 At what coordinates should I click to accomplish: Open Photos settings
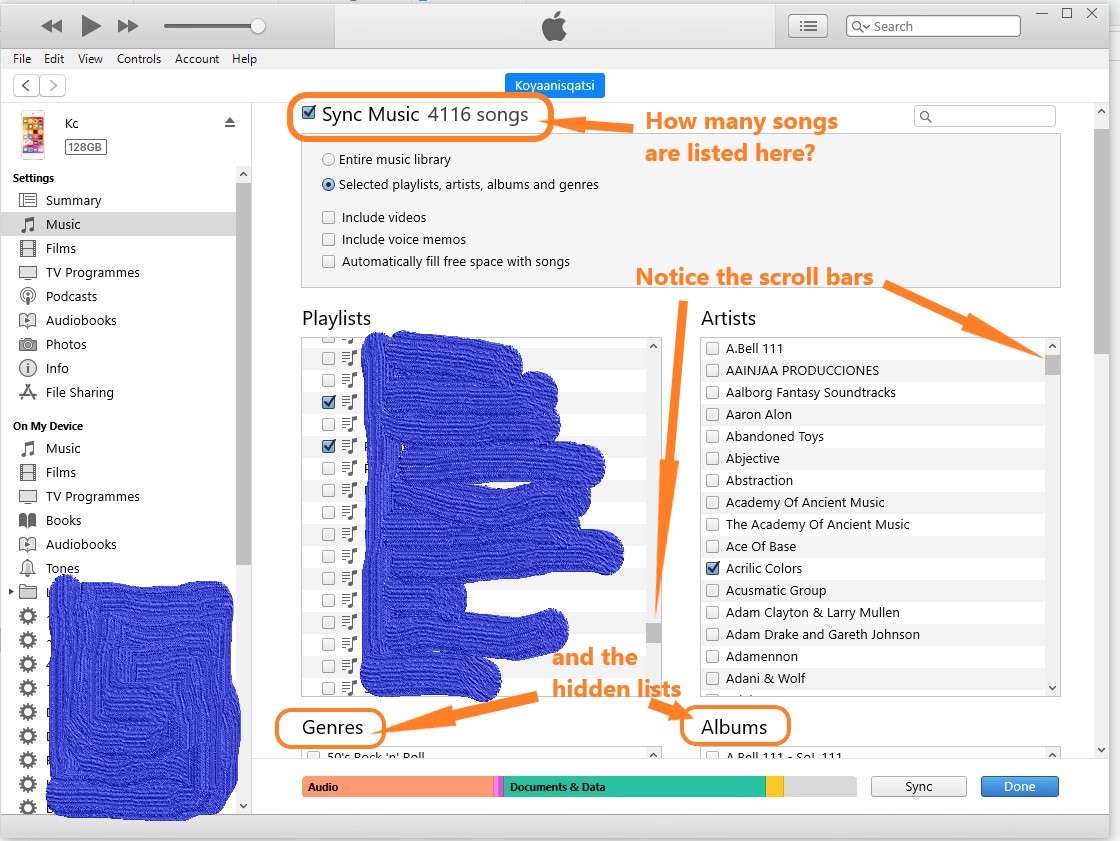tap(66, 344)
